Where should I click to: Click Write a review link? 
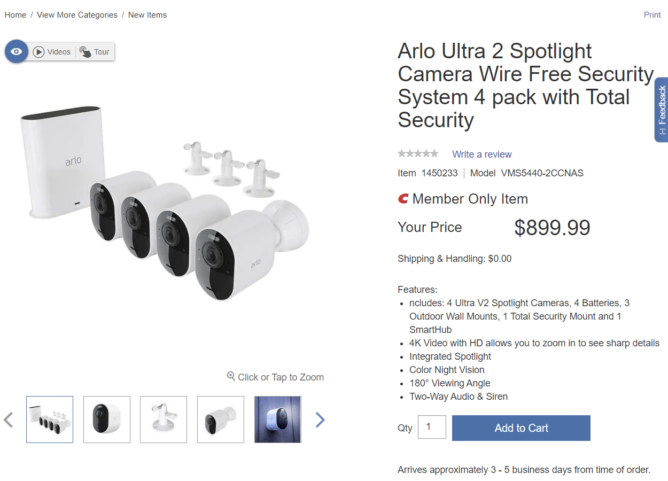tap(481, 154)
